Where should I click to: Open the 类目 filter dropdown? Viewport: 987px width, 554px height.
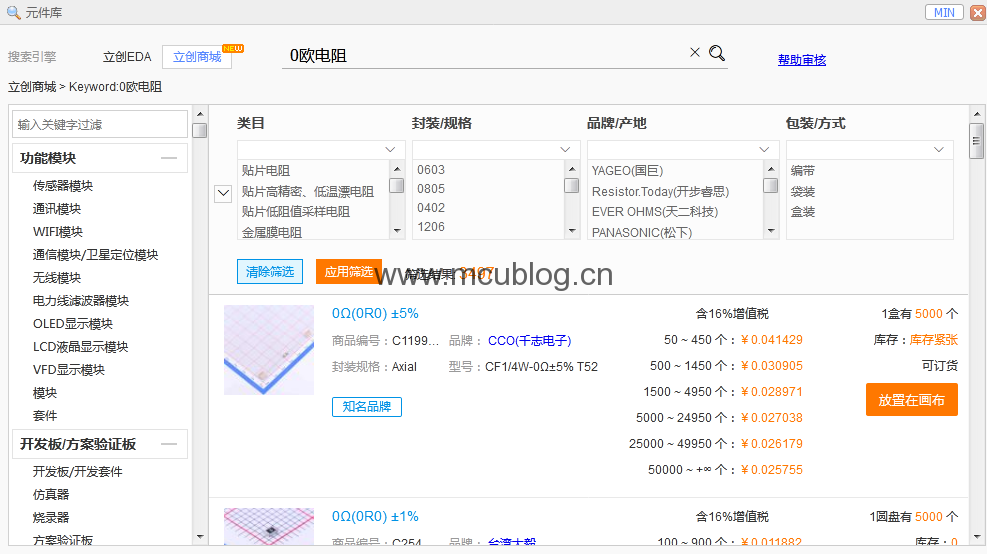click(320, 149)
